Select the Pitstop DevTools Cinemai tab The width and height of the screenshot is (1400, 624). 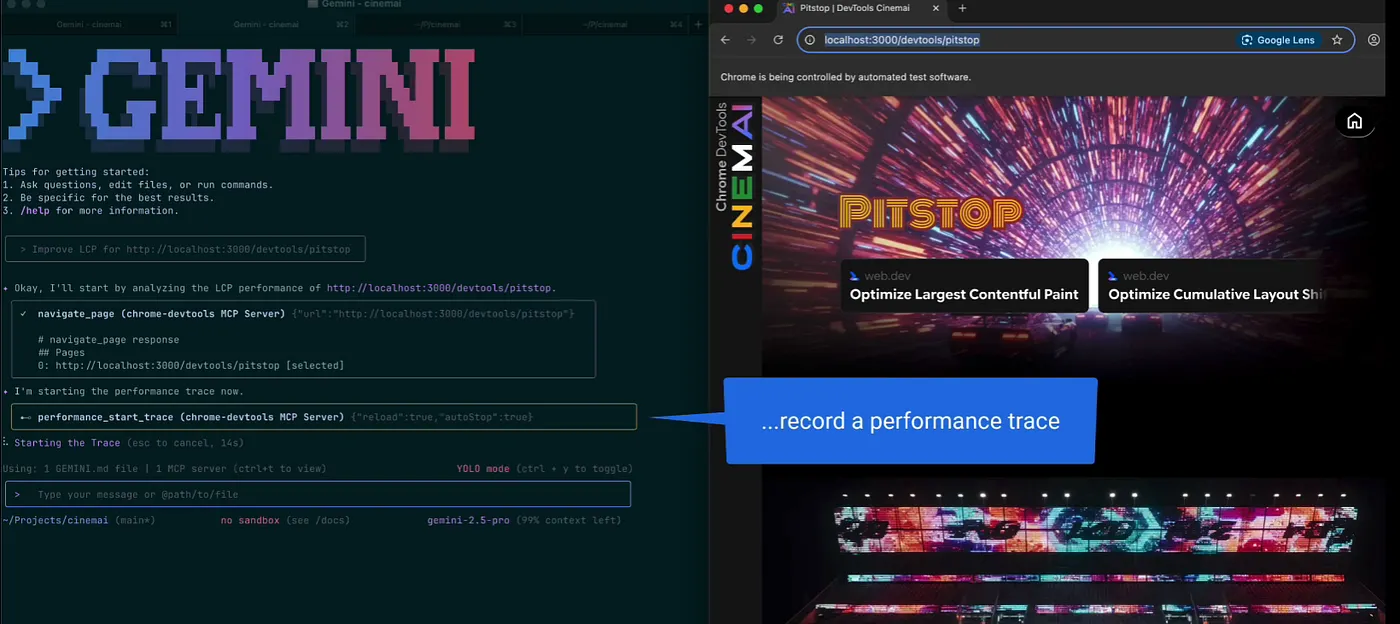[x=855, y=8]
